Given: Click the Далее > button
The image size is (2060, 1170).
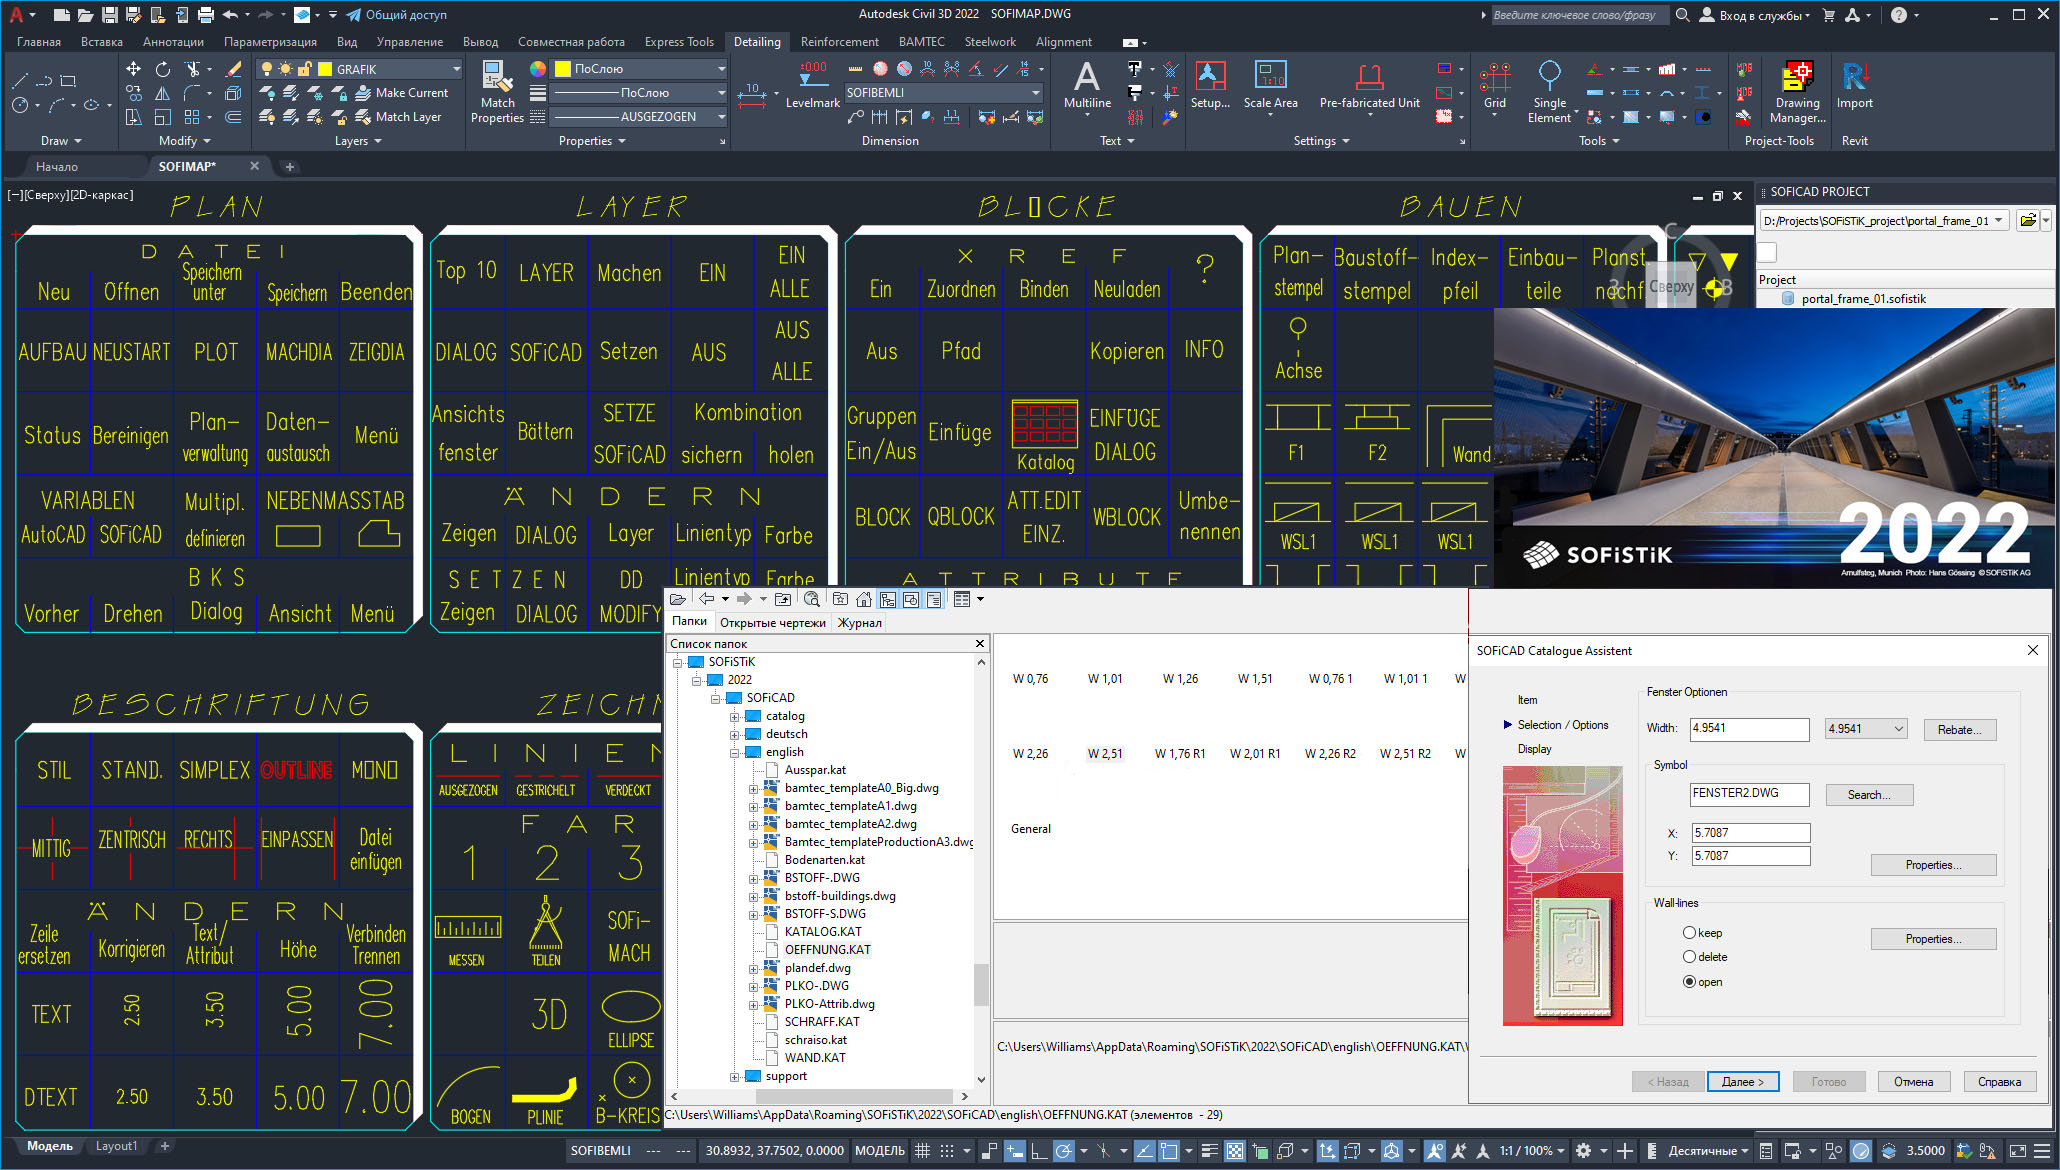Looking at the screenshot, I should [x=1743, y=1082].
